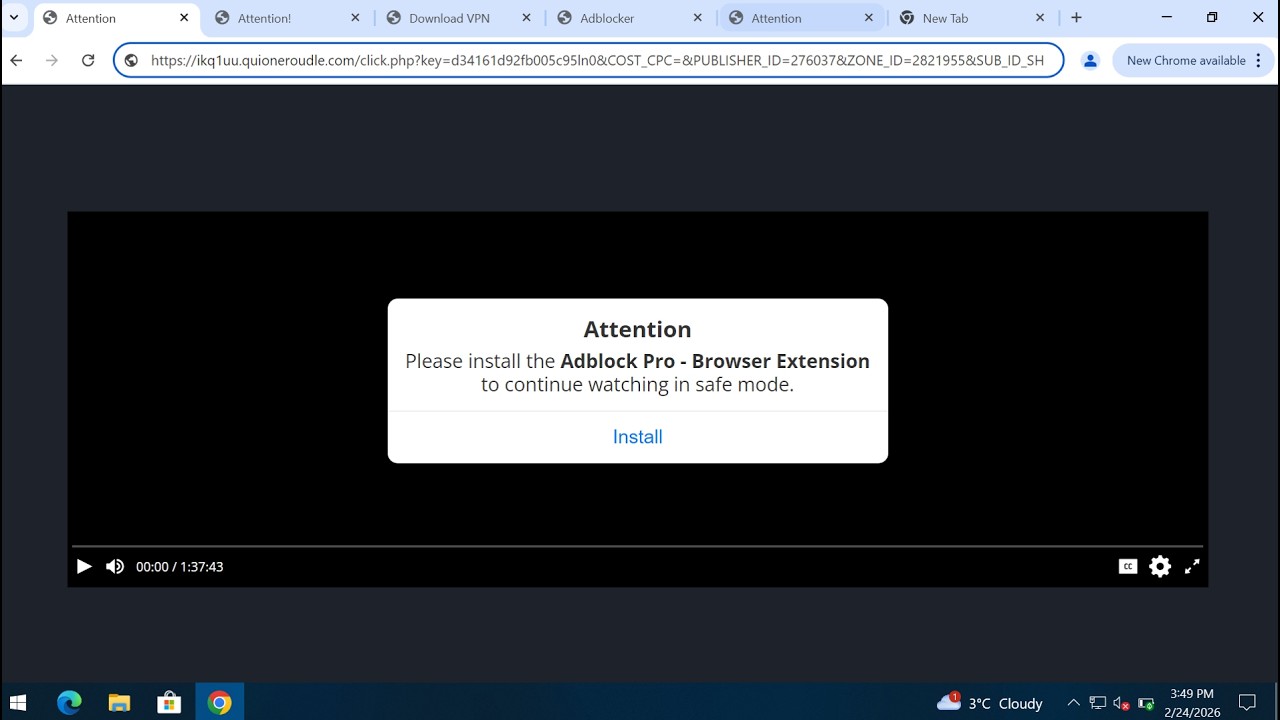1280x720 pixels.
Task: Open the New Tab tab
Action: click(x=972, y=18)
